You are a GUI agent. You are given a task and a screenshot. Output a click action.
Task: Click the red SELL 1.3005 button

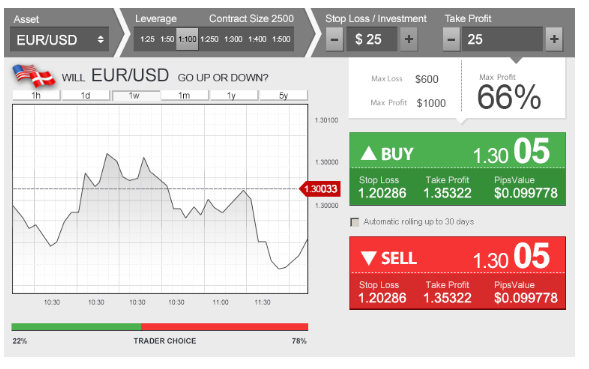(458, 273)
